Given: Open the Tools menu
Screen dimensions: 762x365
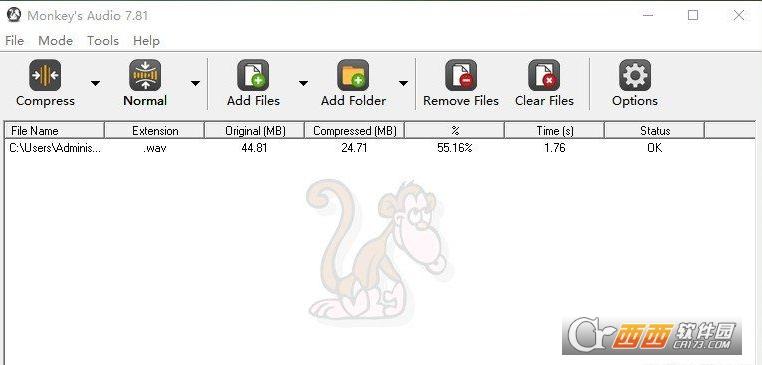Looking at the screenshot, I should pyautogui.click(x=103, y=41).
